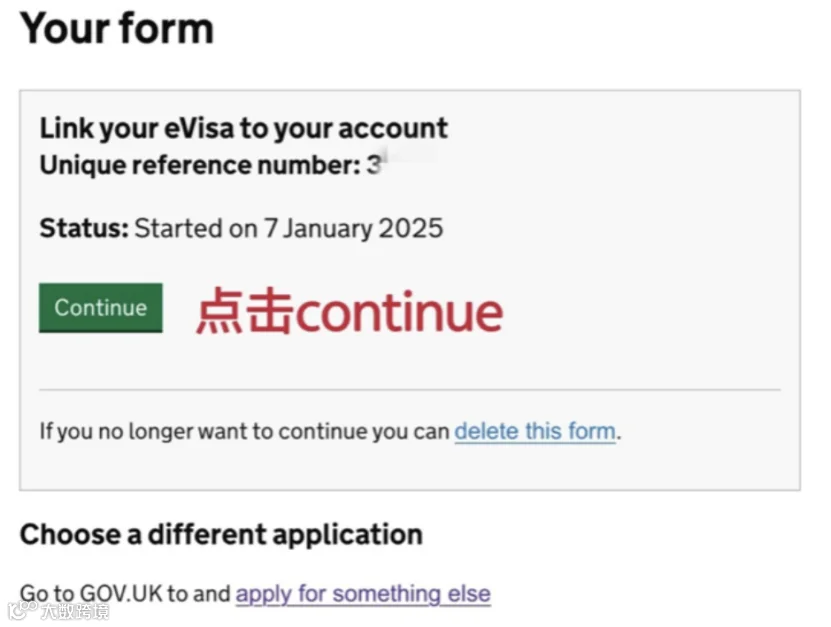Image resolution: width=831 pixels, height=627 pixels.
Task: Click the bold 'Status:' label
Action: click(84, 228)
